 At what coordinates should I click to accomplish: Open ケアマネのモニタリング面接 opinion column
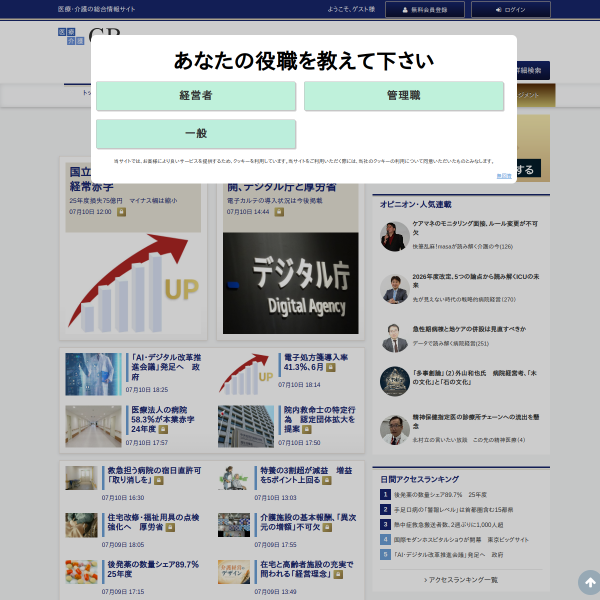[x=475, y=228]
